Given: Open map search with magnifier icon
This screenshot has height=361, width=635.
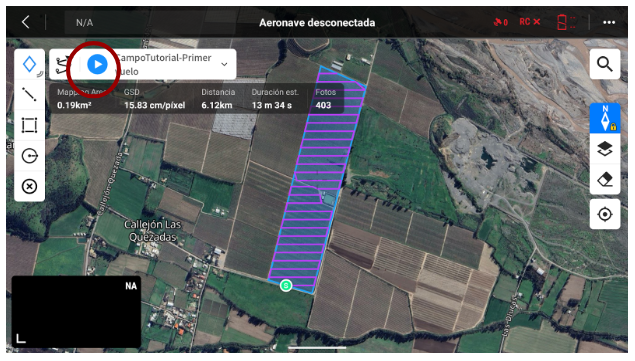Looking at the screenshot, I should 605,64.
